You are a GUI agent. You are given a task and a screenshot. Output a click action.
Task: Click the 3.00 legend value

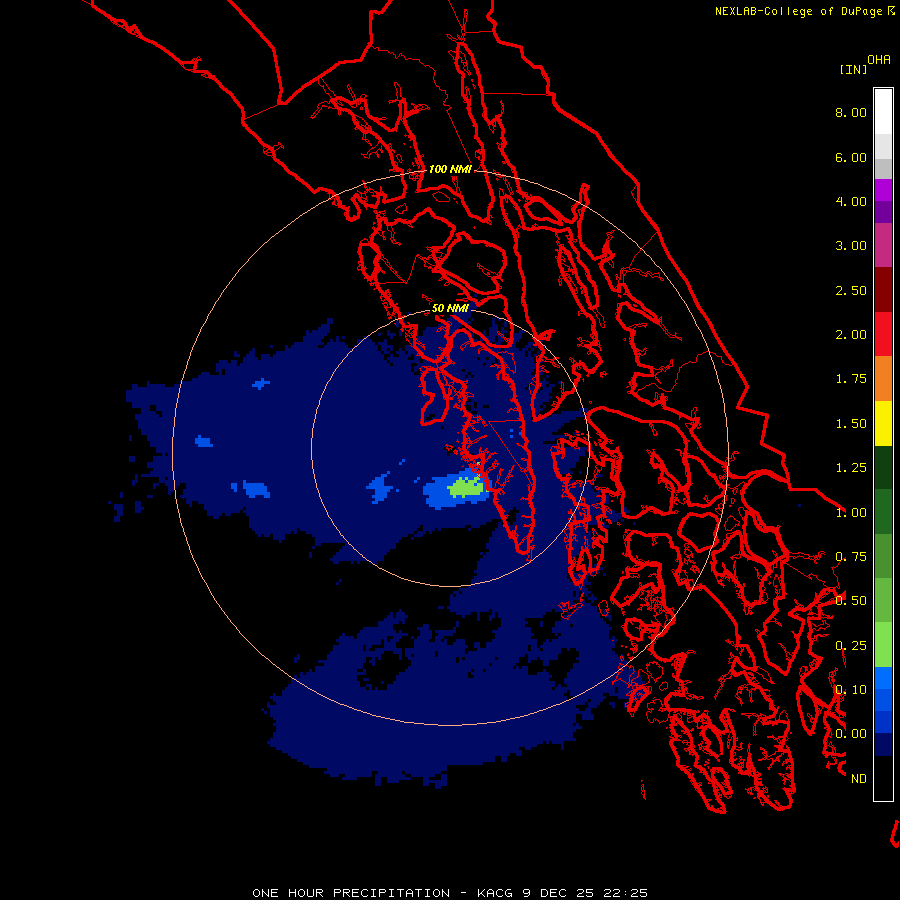click(851, 246)
